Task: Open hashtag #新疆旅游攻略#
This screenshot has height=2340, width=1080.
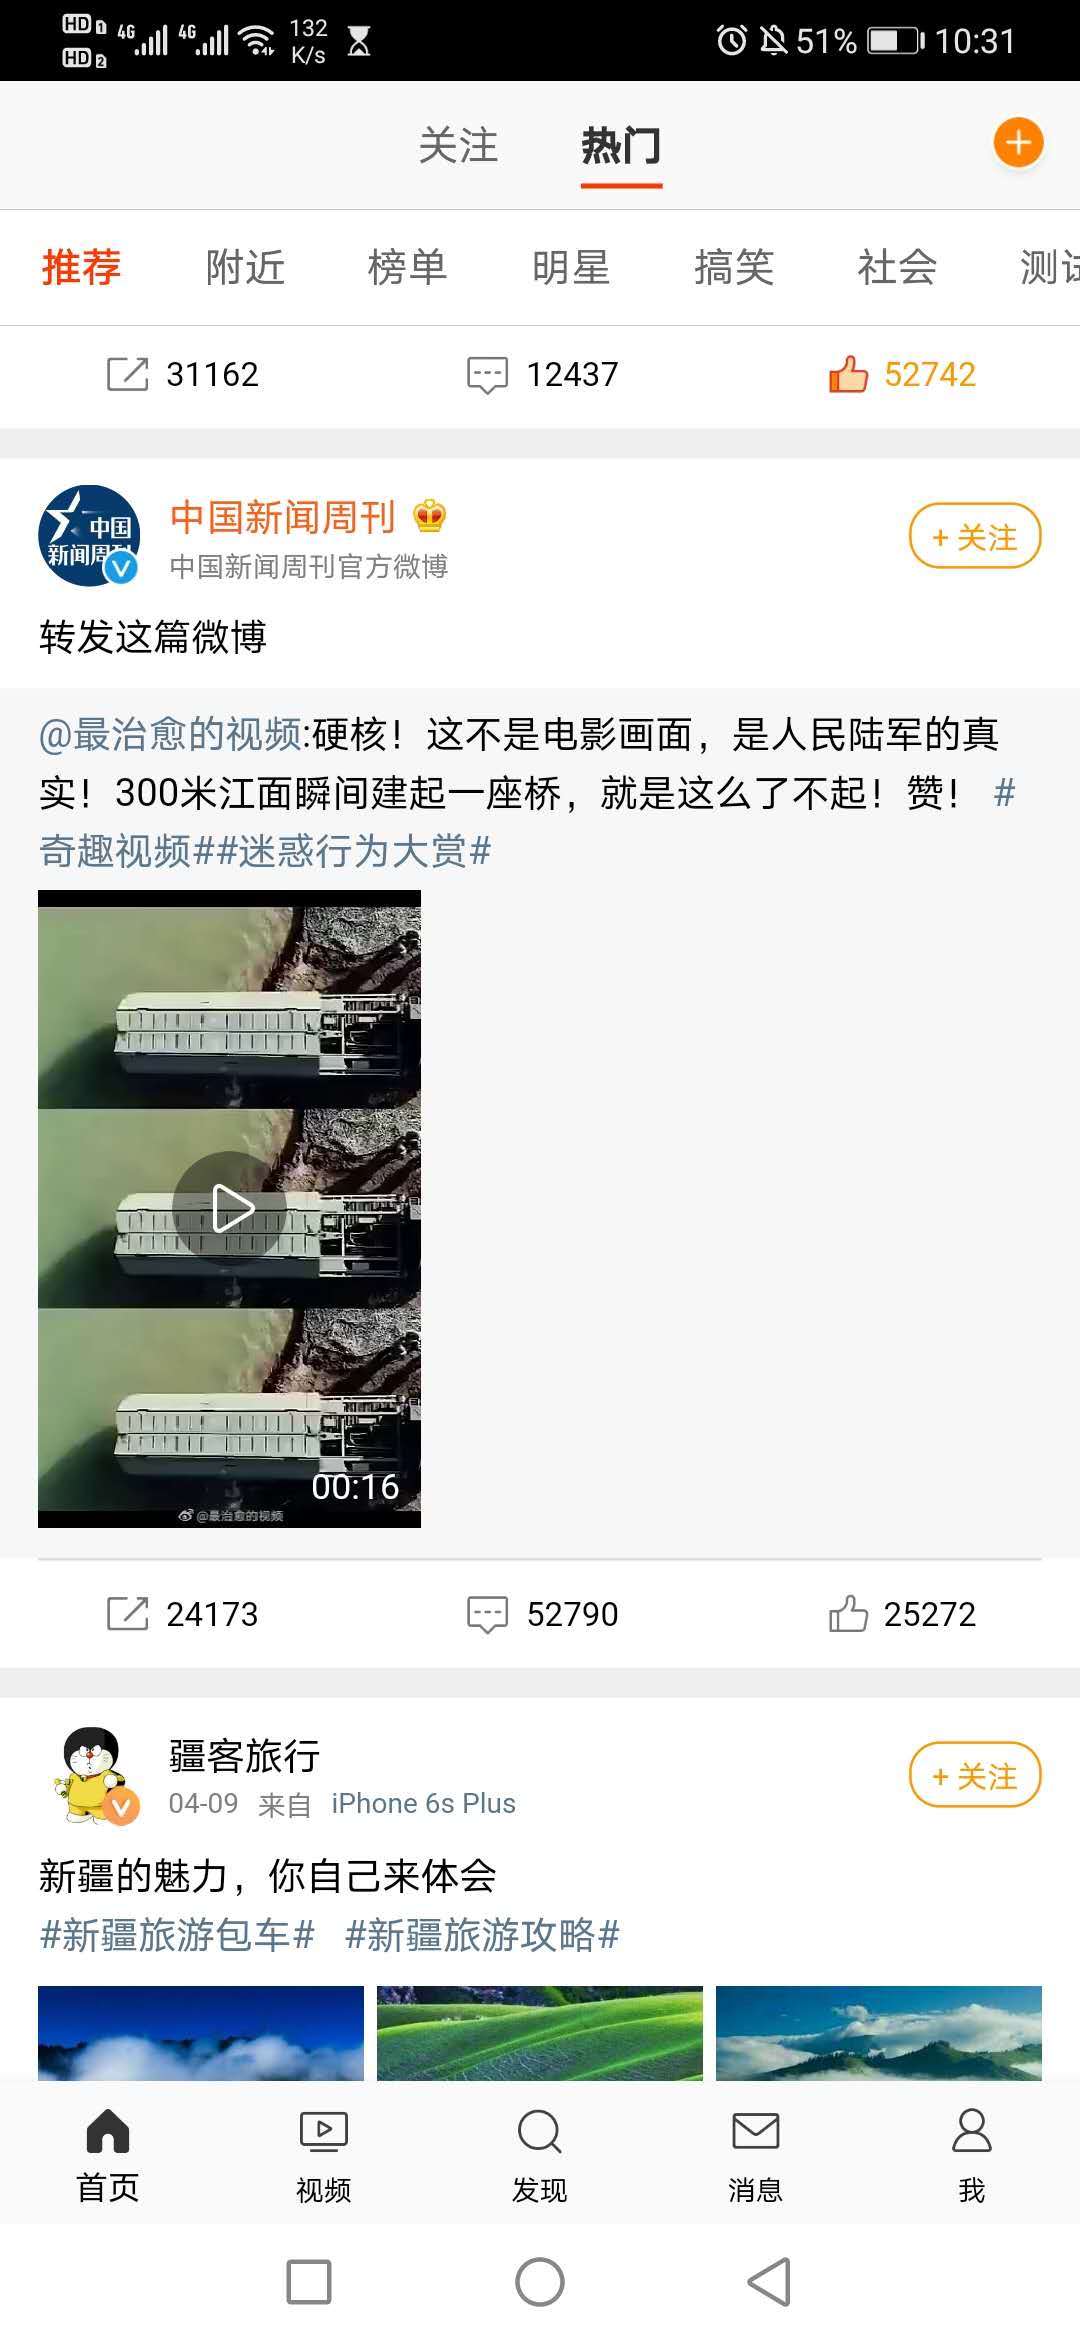Action: click(x=482, y=1935)
